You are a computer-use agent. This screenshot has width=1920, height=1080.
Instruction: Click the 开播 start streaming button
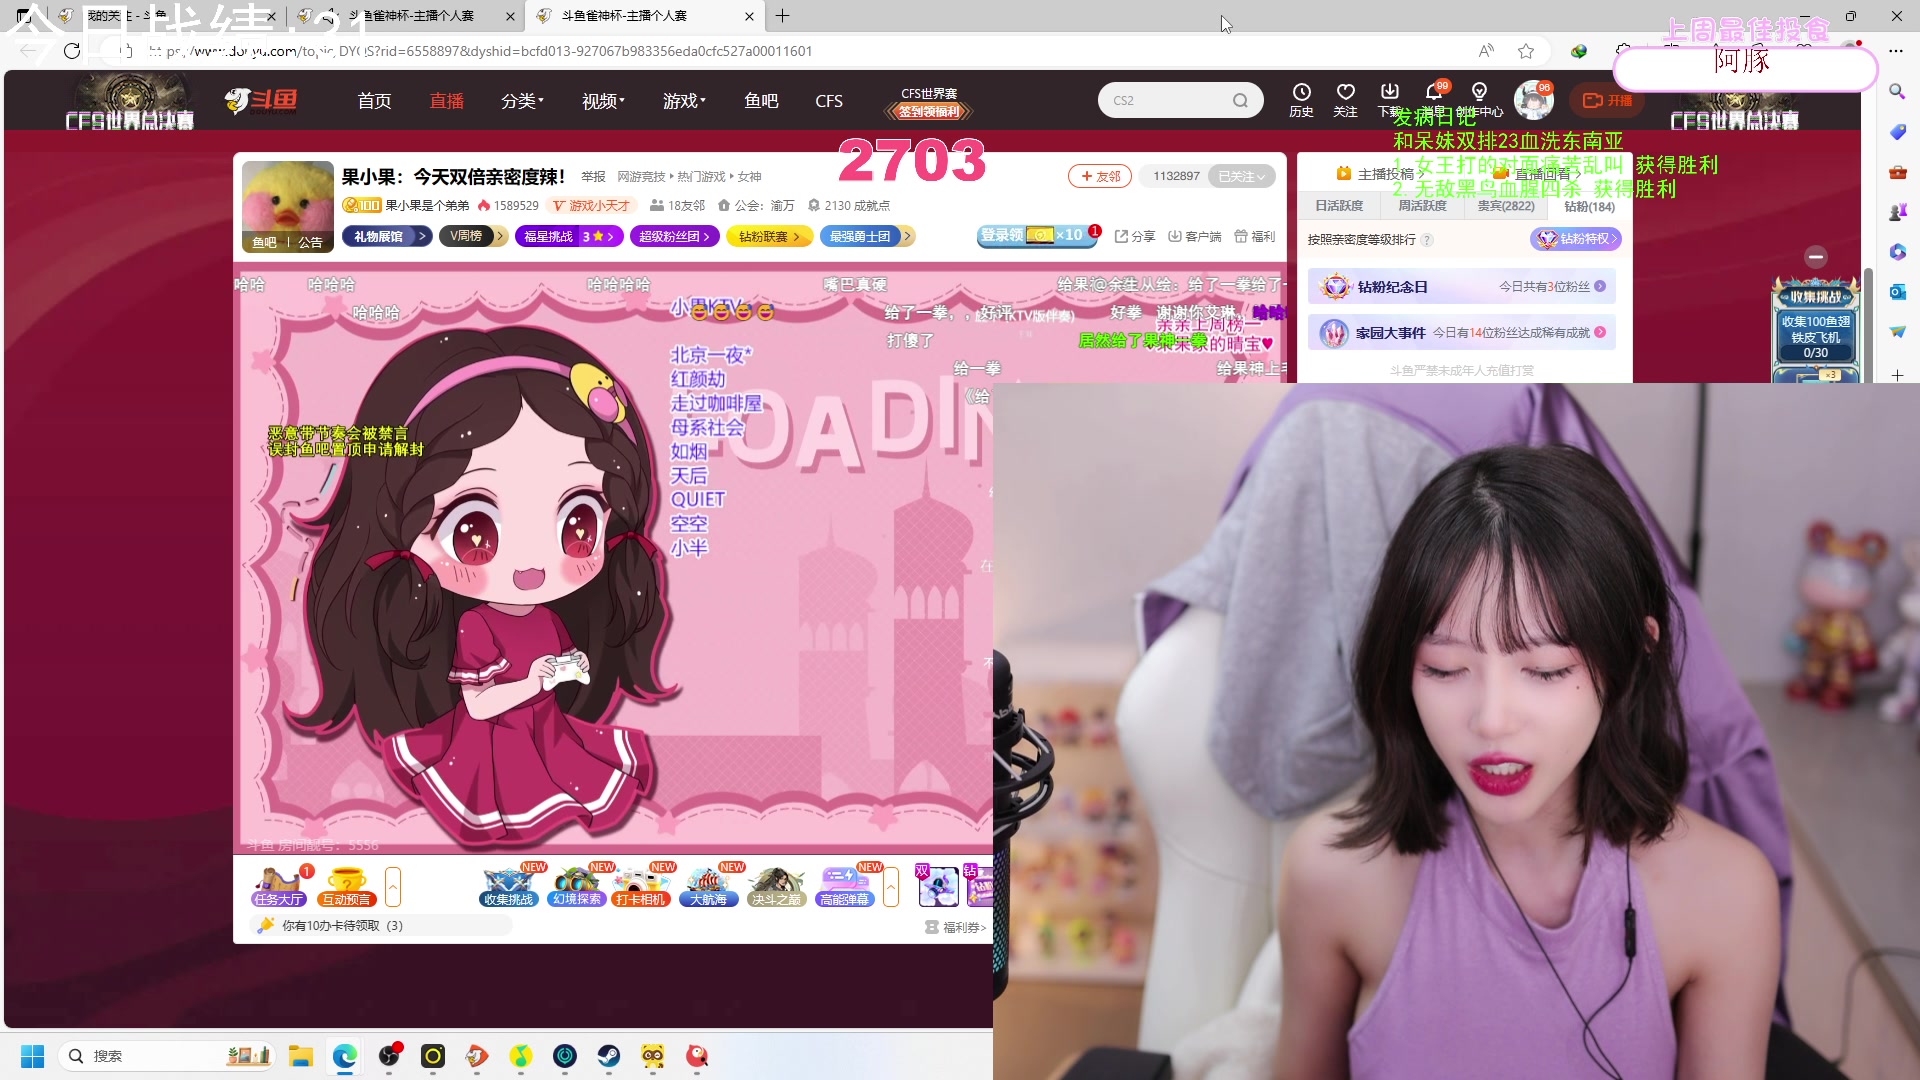point(1607,100)
